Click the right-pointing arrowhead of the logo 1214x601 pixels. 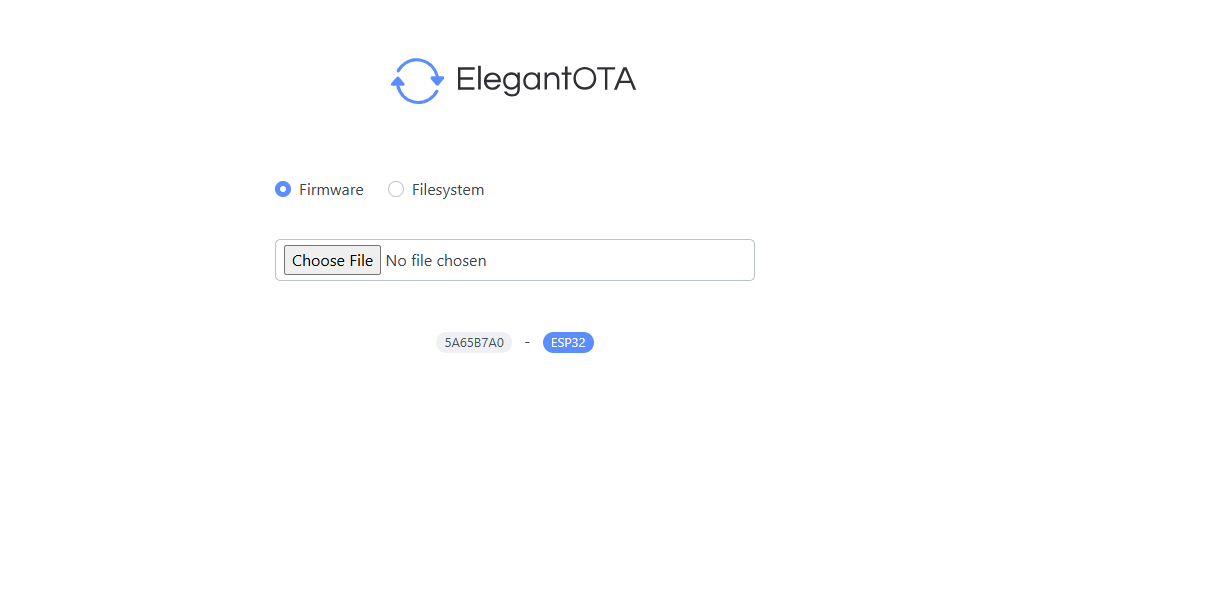point(436,79)
